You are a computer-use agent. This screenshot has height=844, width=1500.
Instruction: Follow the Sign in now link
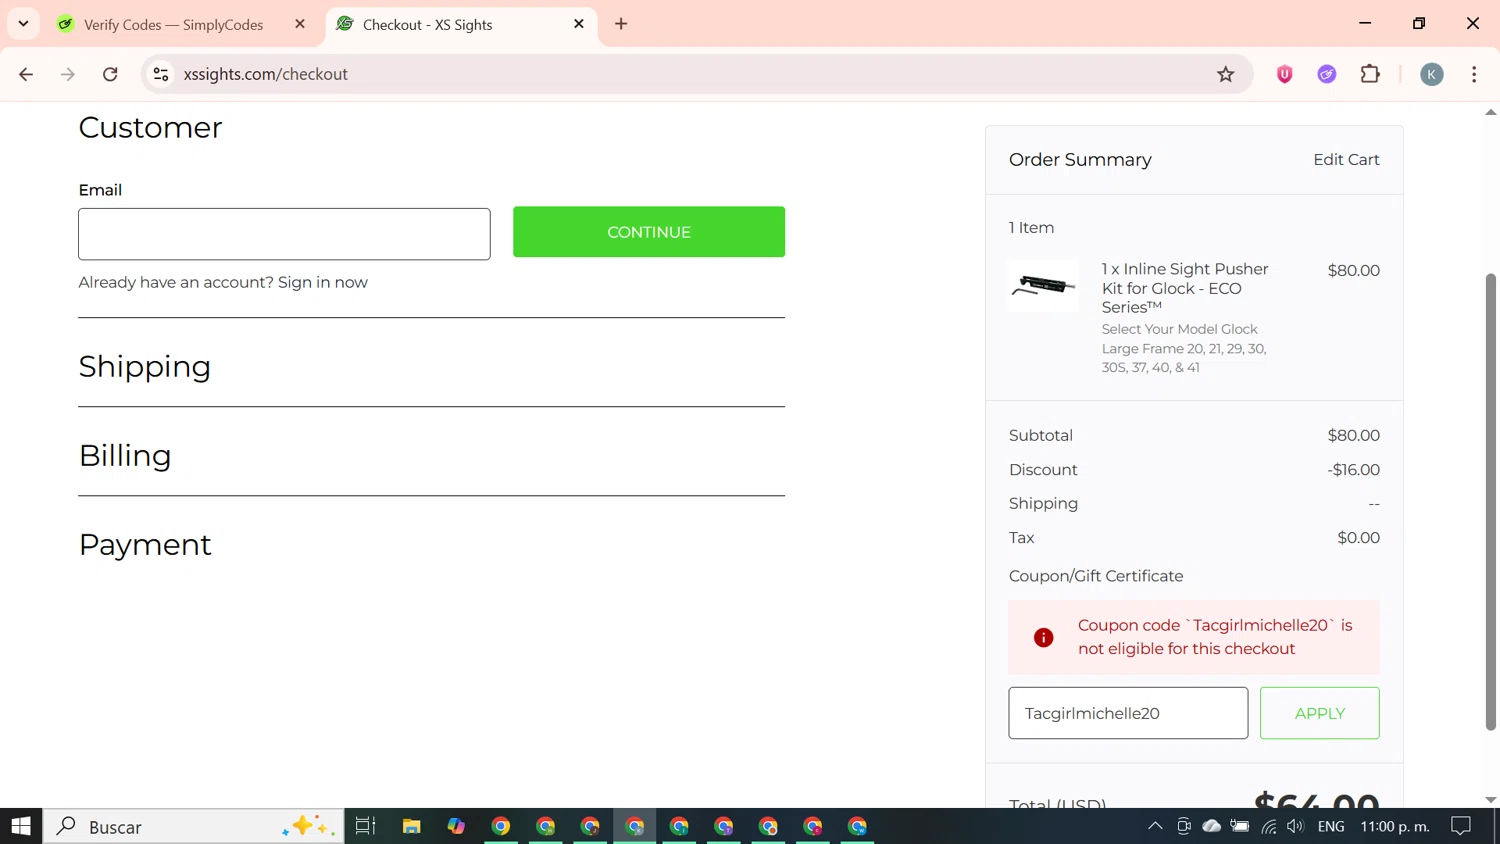point(323,282)
